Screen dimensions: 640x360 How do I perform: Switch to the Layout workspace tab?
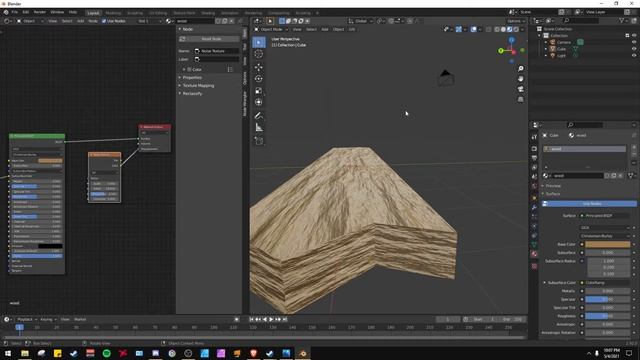(93, 13)
